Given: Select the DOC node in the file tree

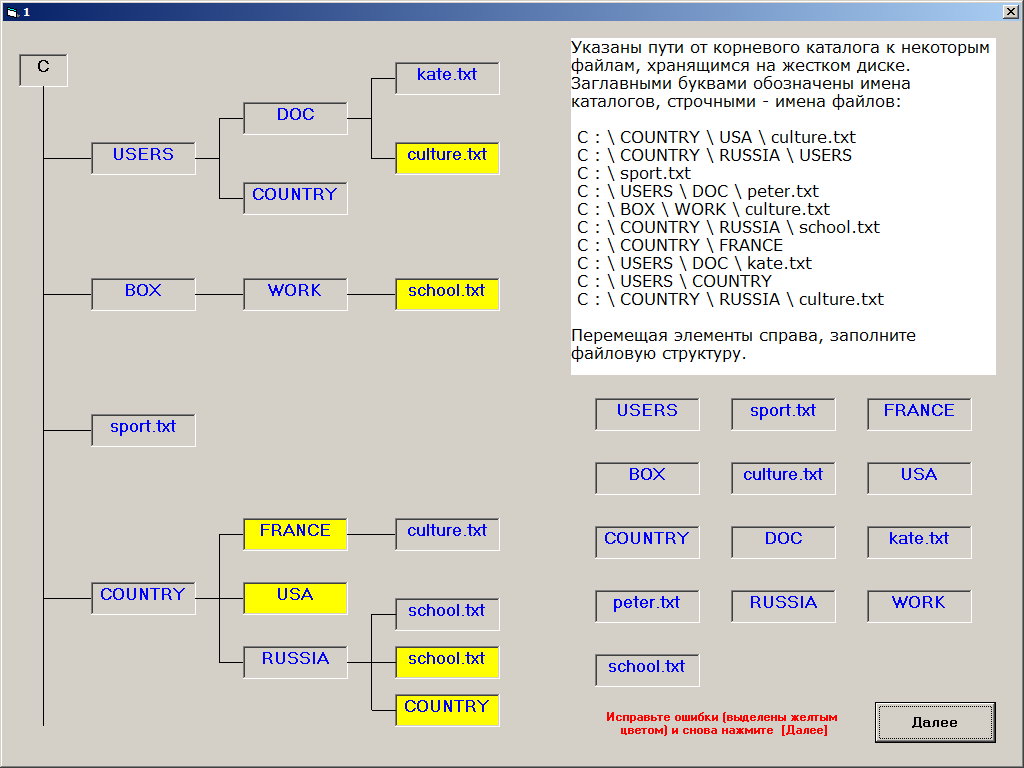Looking at the screenshot, I should pos(295,118).
